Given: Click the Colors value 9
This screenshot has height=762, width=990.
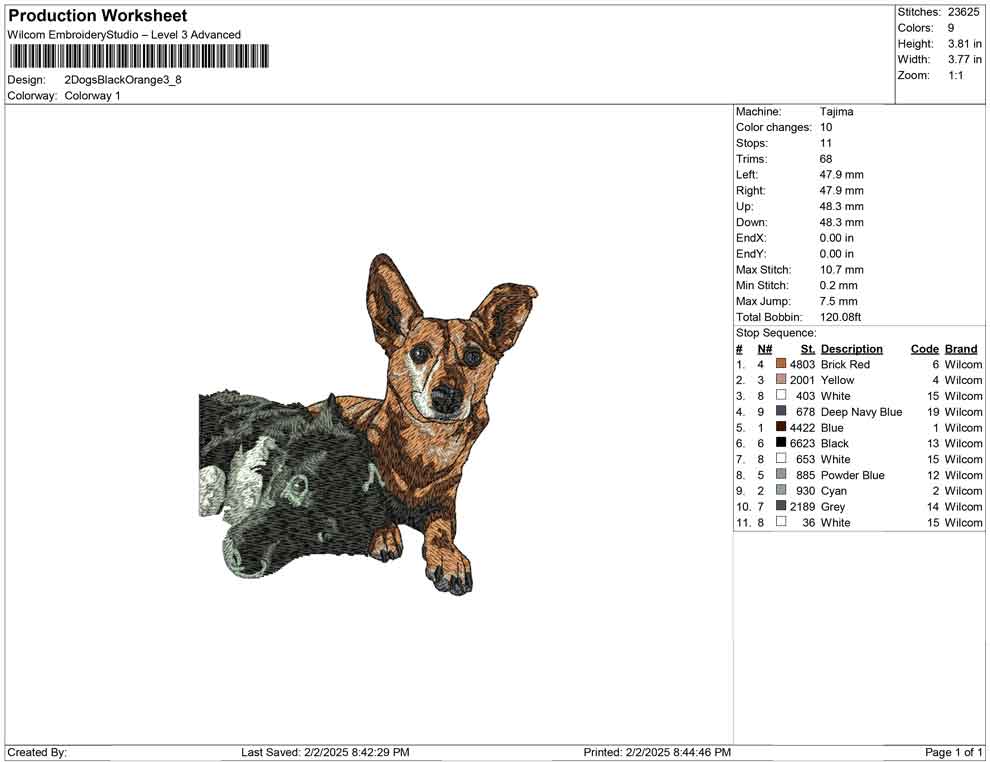Looking at the screenshot, I should click(951, 28).
